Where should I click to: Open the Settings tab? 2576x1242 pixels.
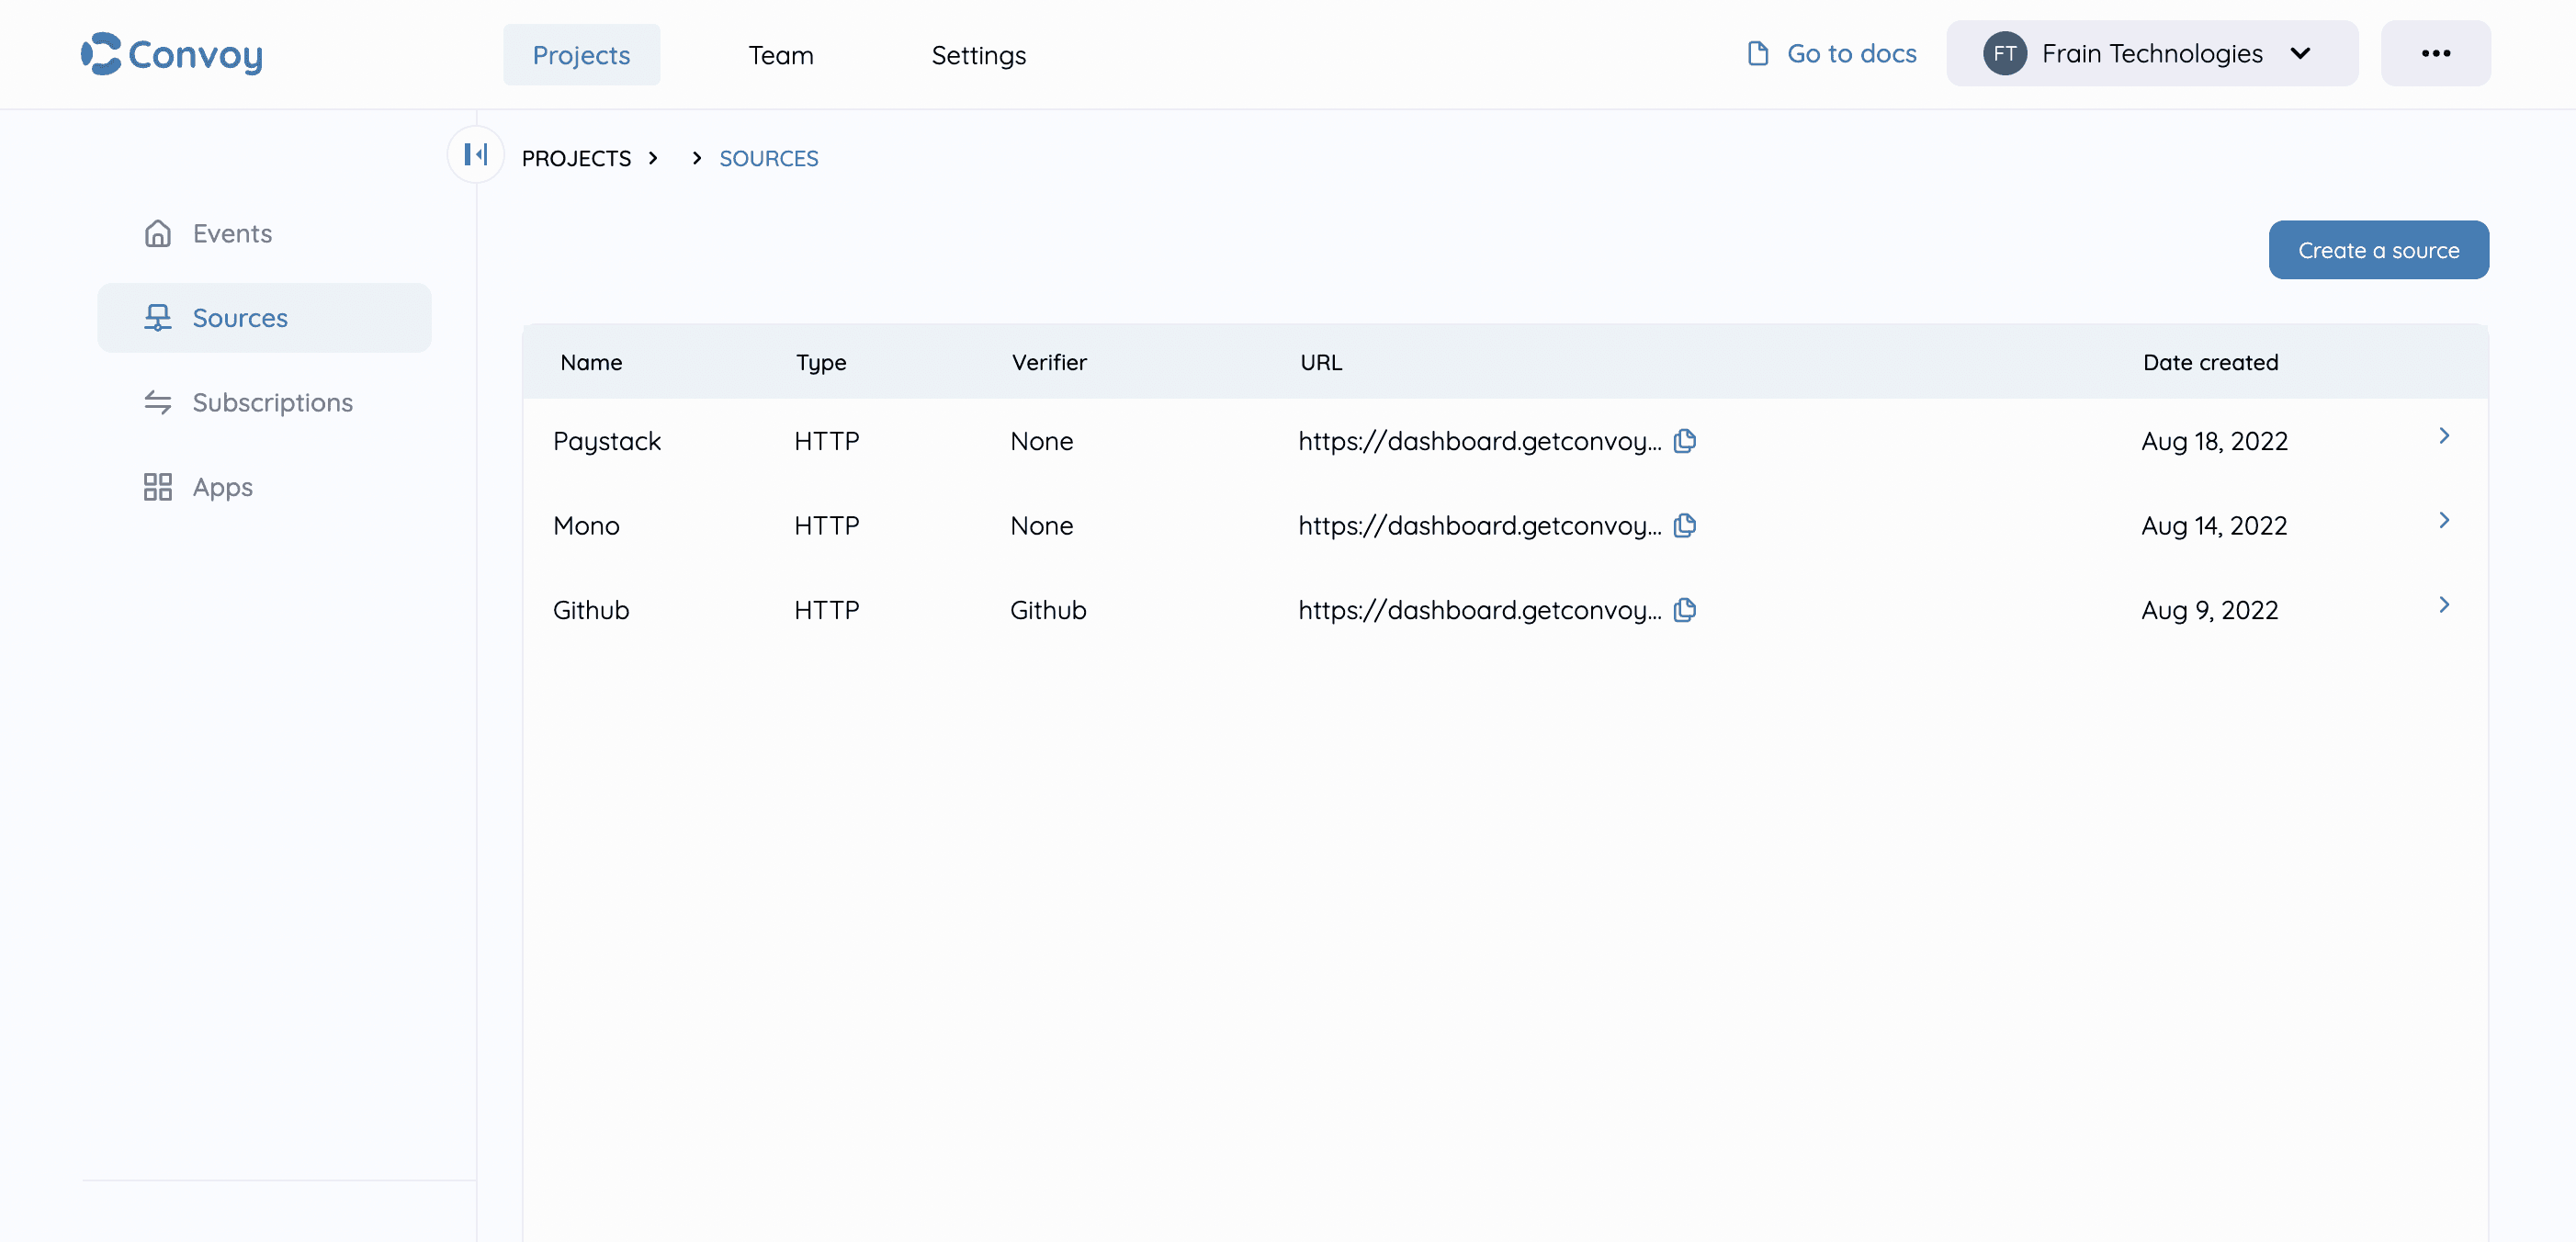click(978, 55)
